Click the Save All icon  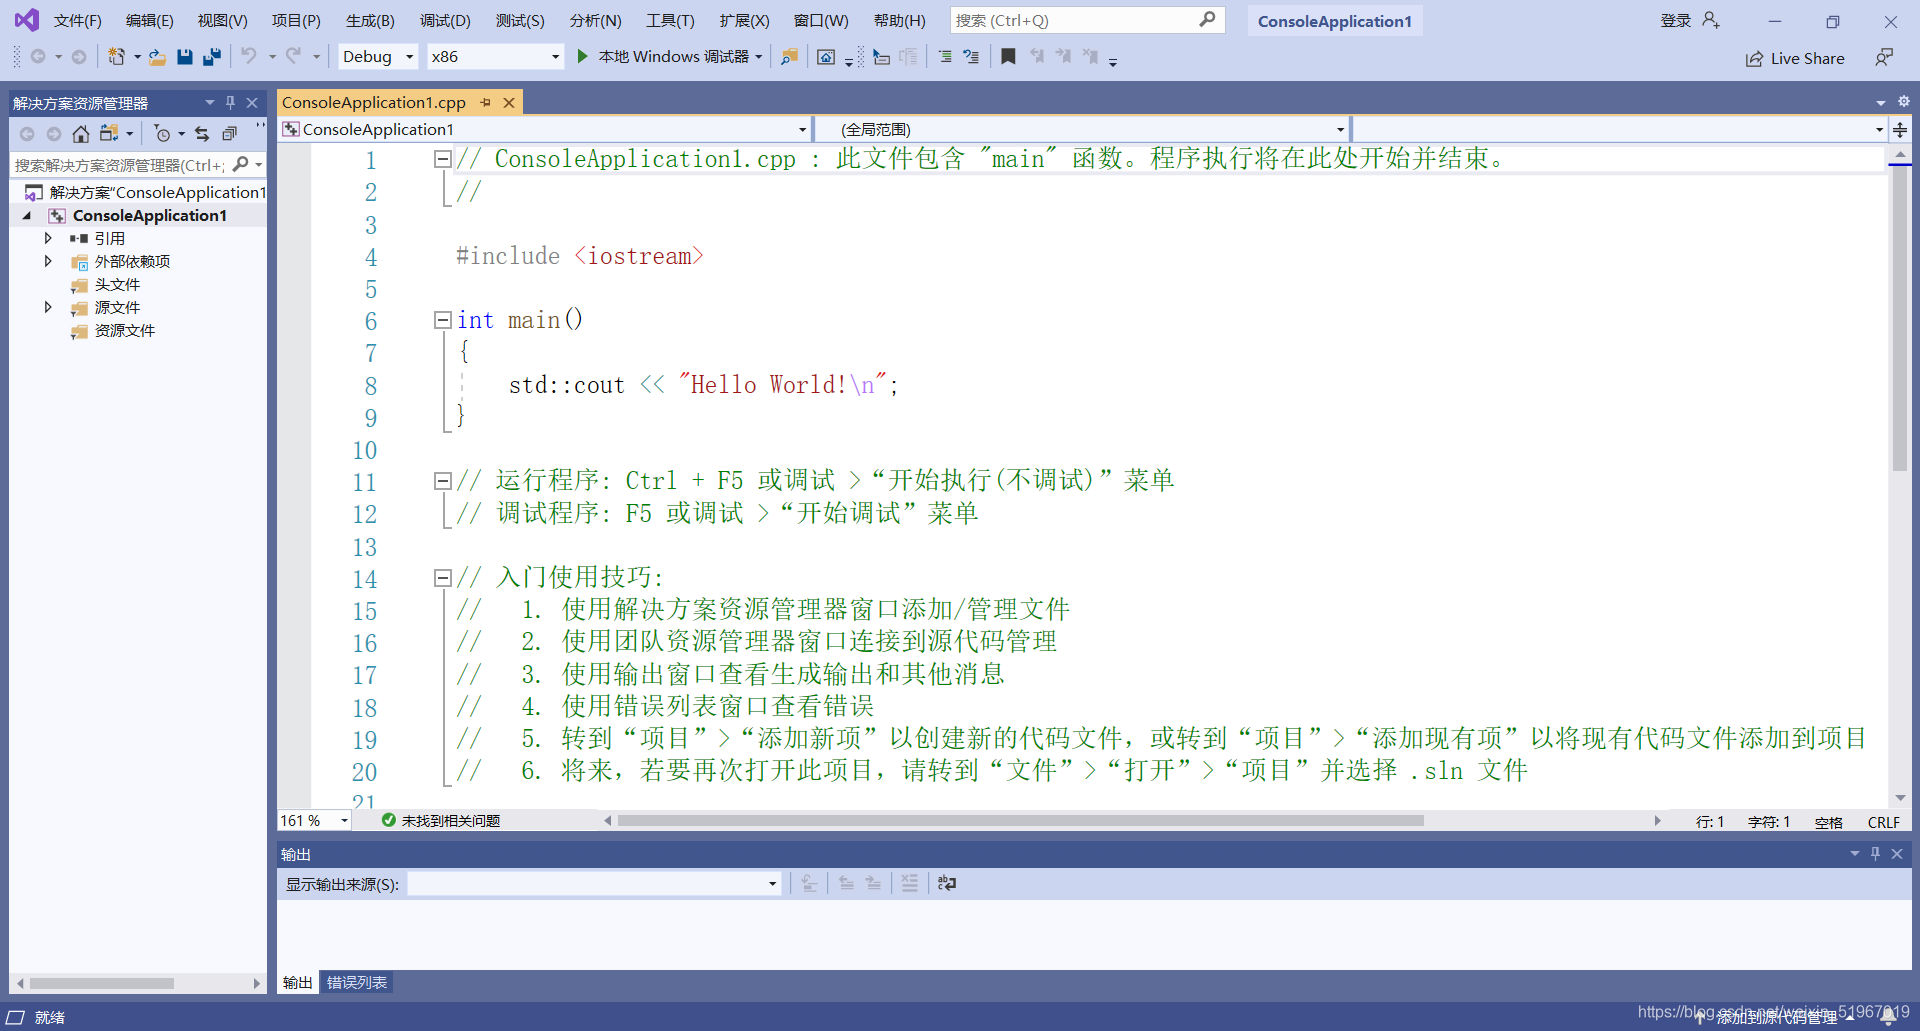pos(211,57)
